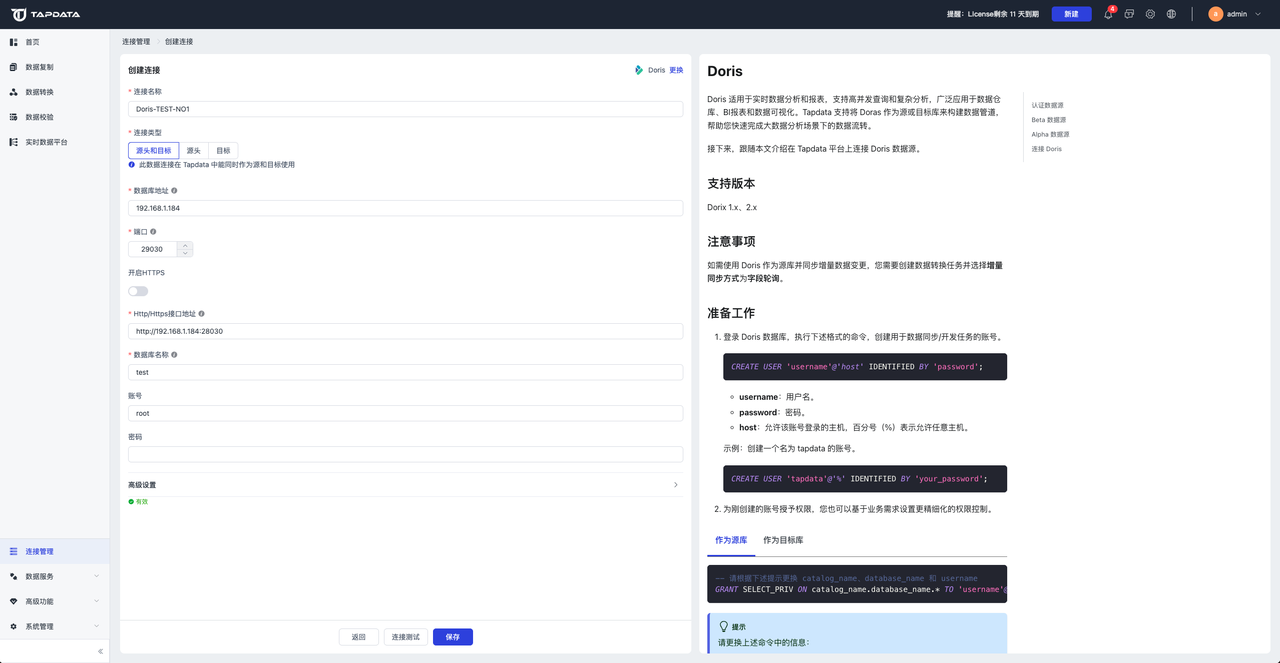Viewport: 1280px width, 663px height.
Task: Jump to 认证数据源 in doc outline
Action: point(1048,105)
